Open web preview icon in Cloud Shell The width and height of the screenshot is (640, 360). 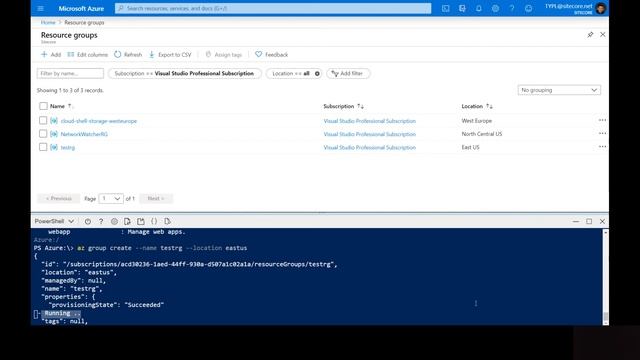click(x=167, y=221)
